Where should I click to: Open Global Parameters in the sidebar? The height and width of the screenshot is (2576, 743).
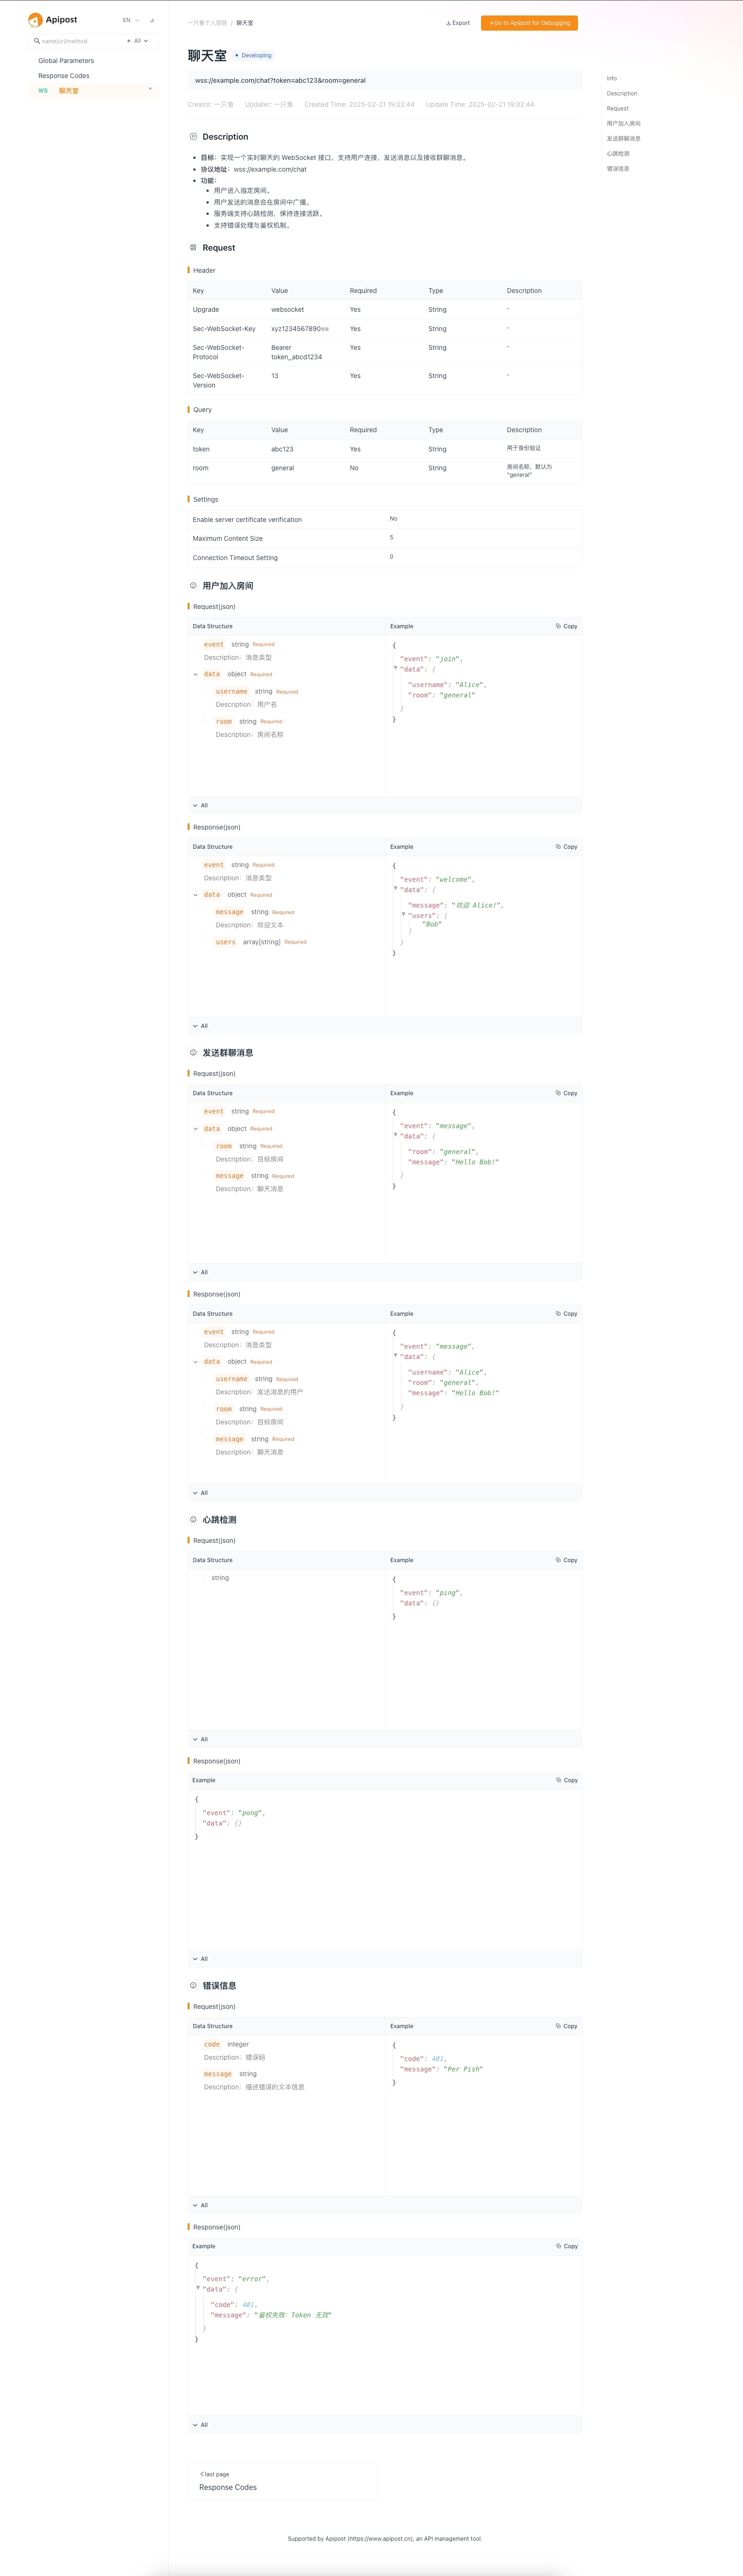[x=66, y=61]
